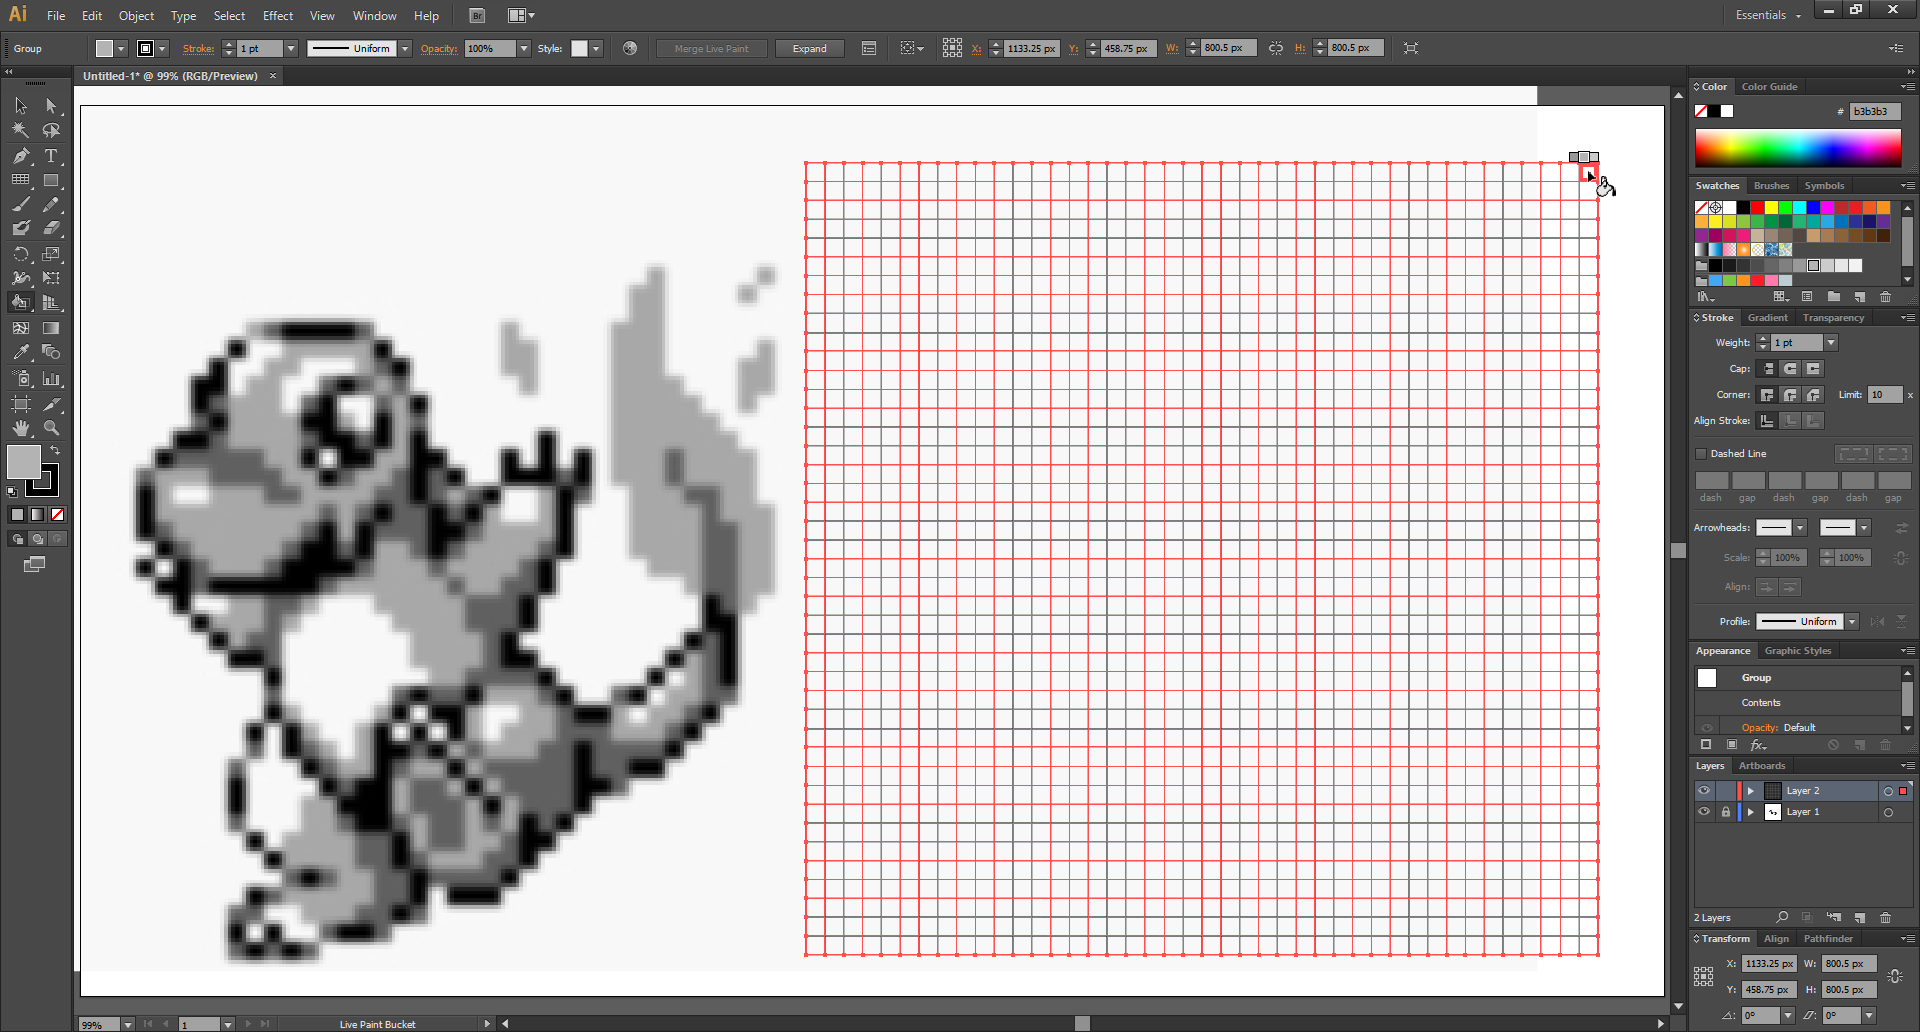This screenshot has height=1032, width=1920.
Task: Open the Effect menu
Action: [278, 16]
